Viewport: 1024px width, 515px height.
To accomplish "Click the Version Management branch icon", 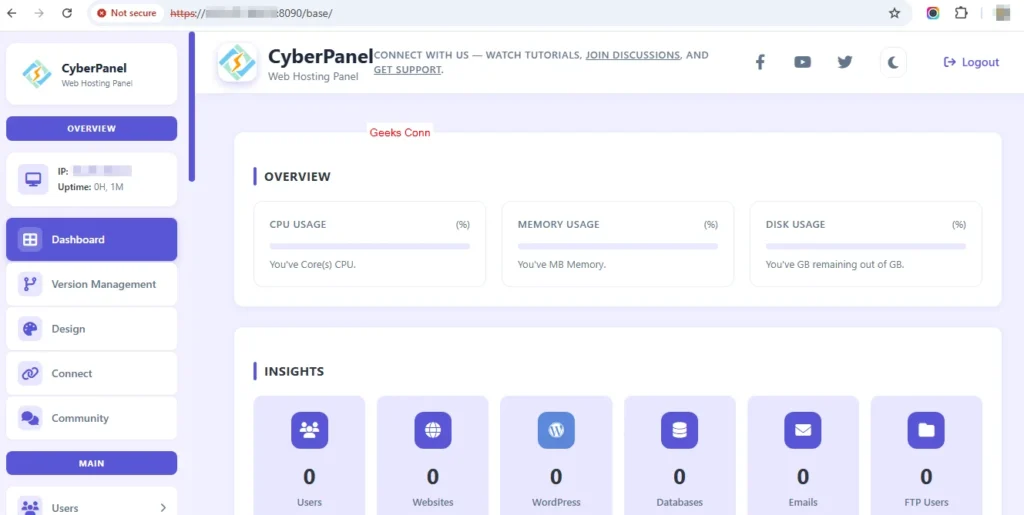I will (30, 284).
